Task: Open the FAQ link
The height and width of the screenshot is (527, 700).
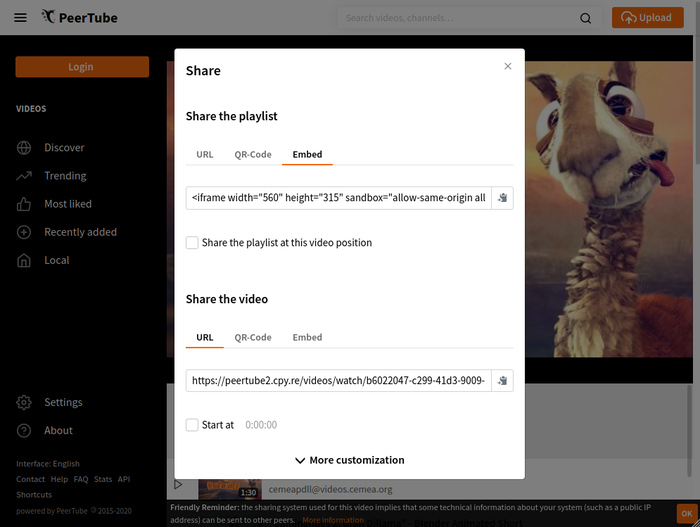Action: (x=81, y=479)
